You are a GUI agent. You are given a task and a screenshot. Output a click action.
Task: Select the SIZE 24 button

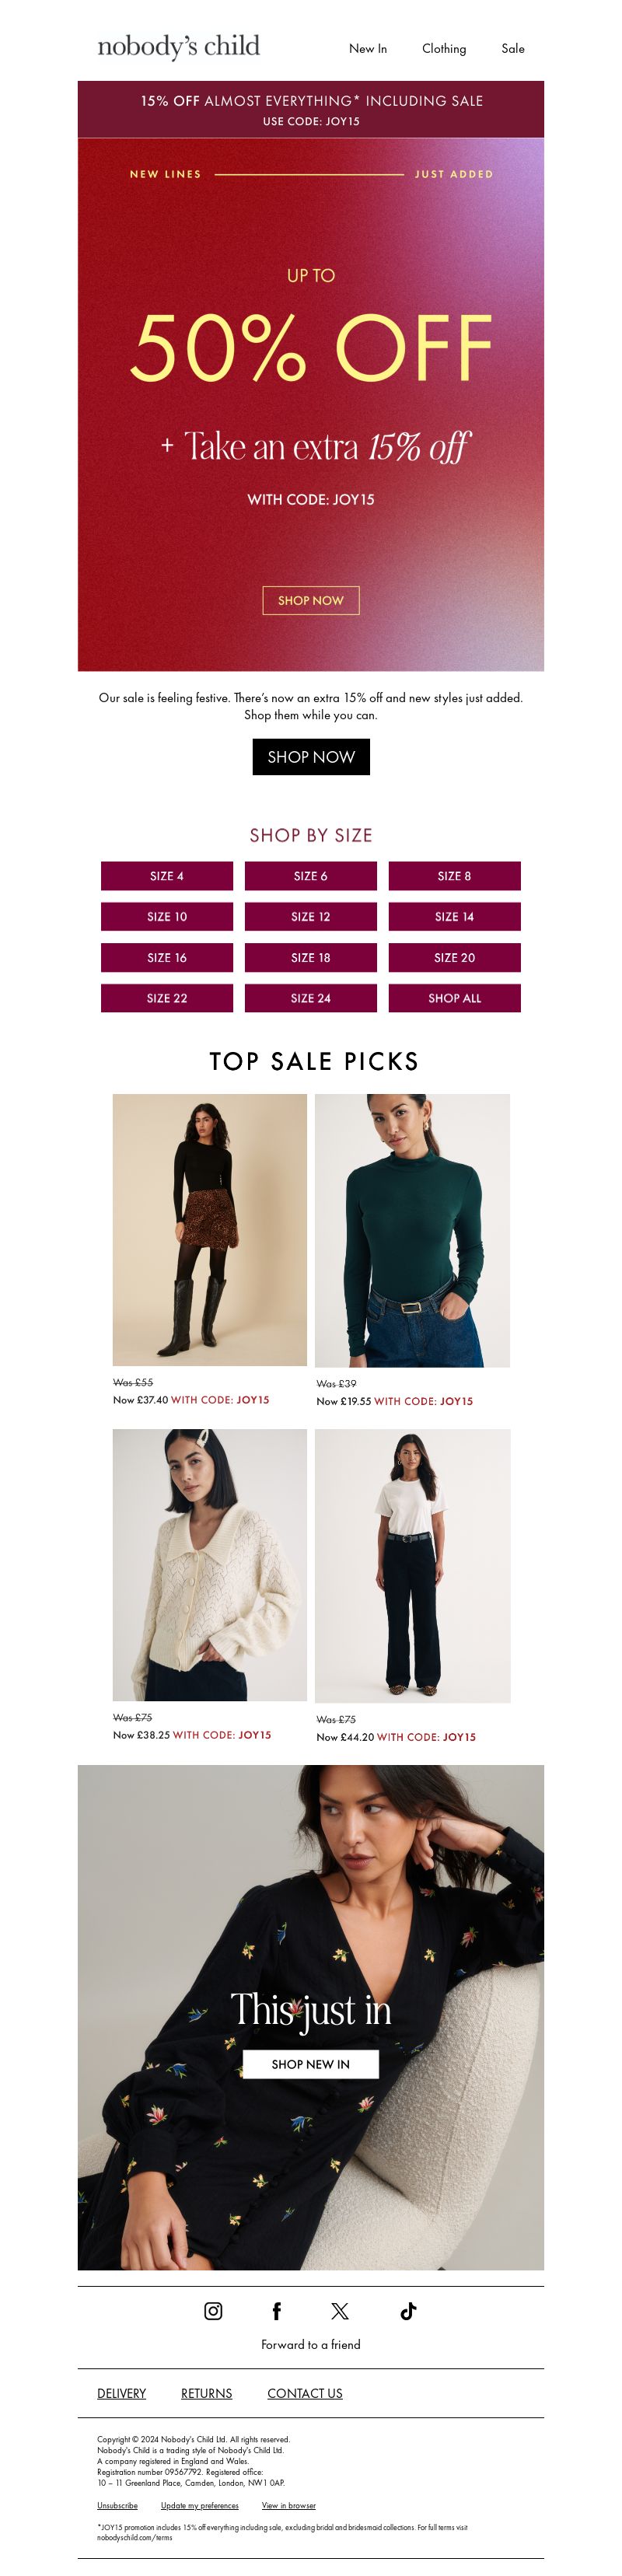(x=311, y=998)
